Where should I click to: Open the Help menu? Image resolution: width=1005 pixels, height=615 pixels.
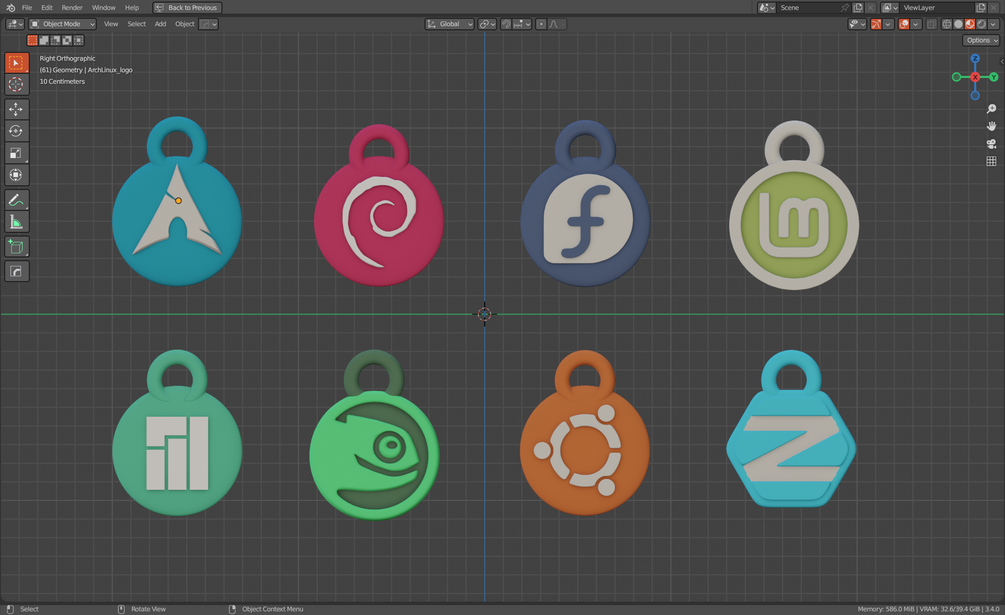132,8
